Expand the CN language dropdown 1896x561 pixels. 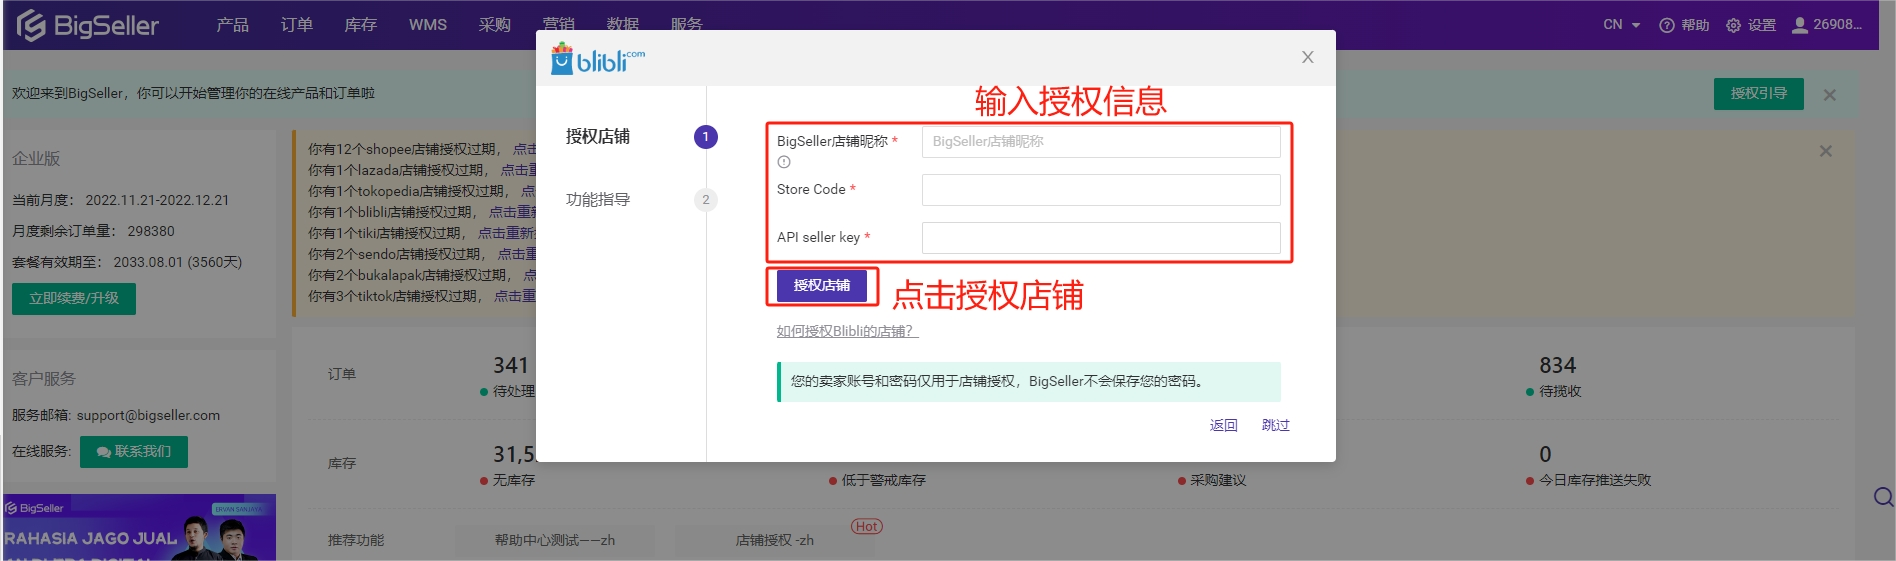tap(1621, 25)
